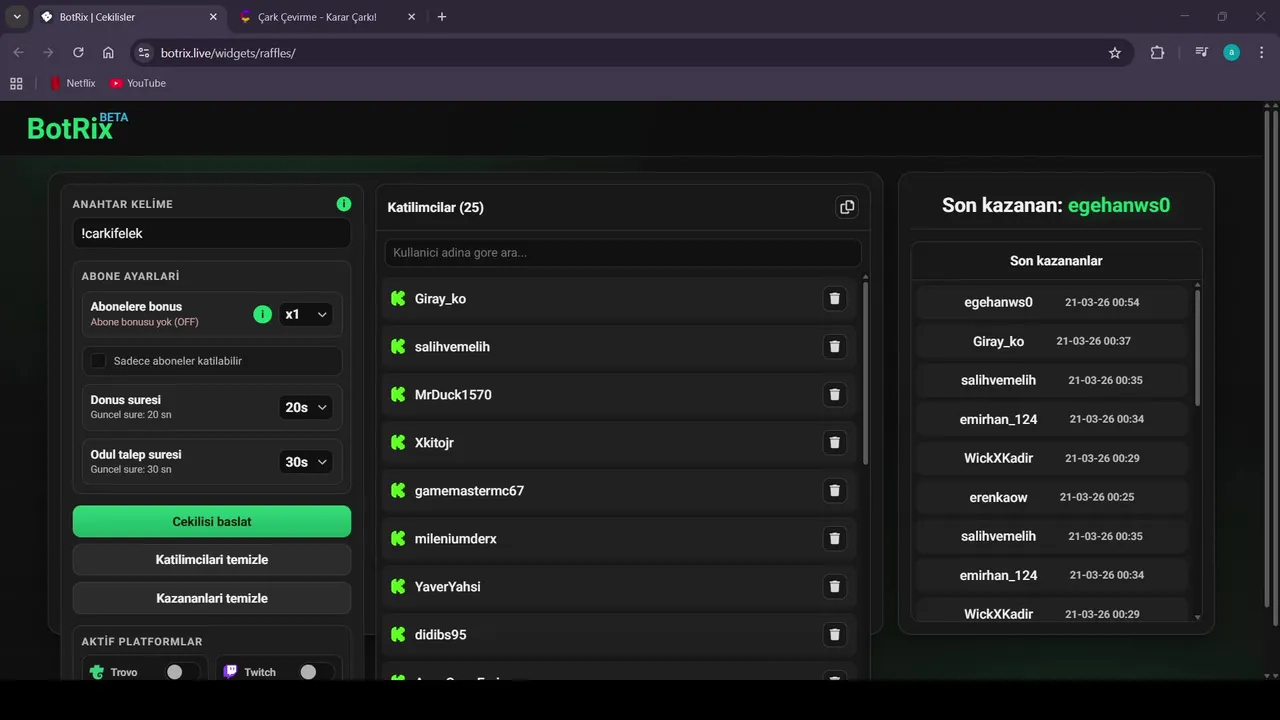Click the keyword field containing !carkifelek
Viewport: 1280px width, 720px height.
click(212, 233)
